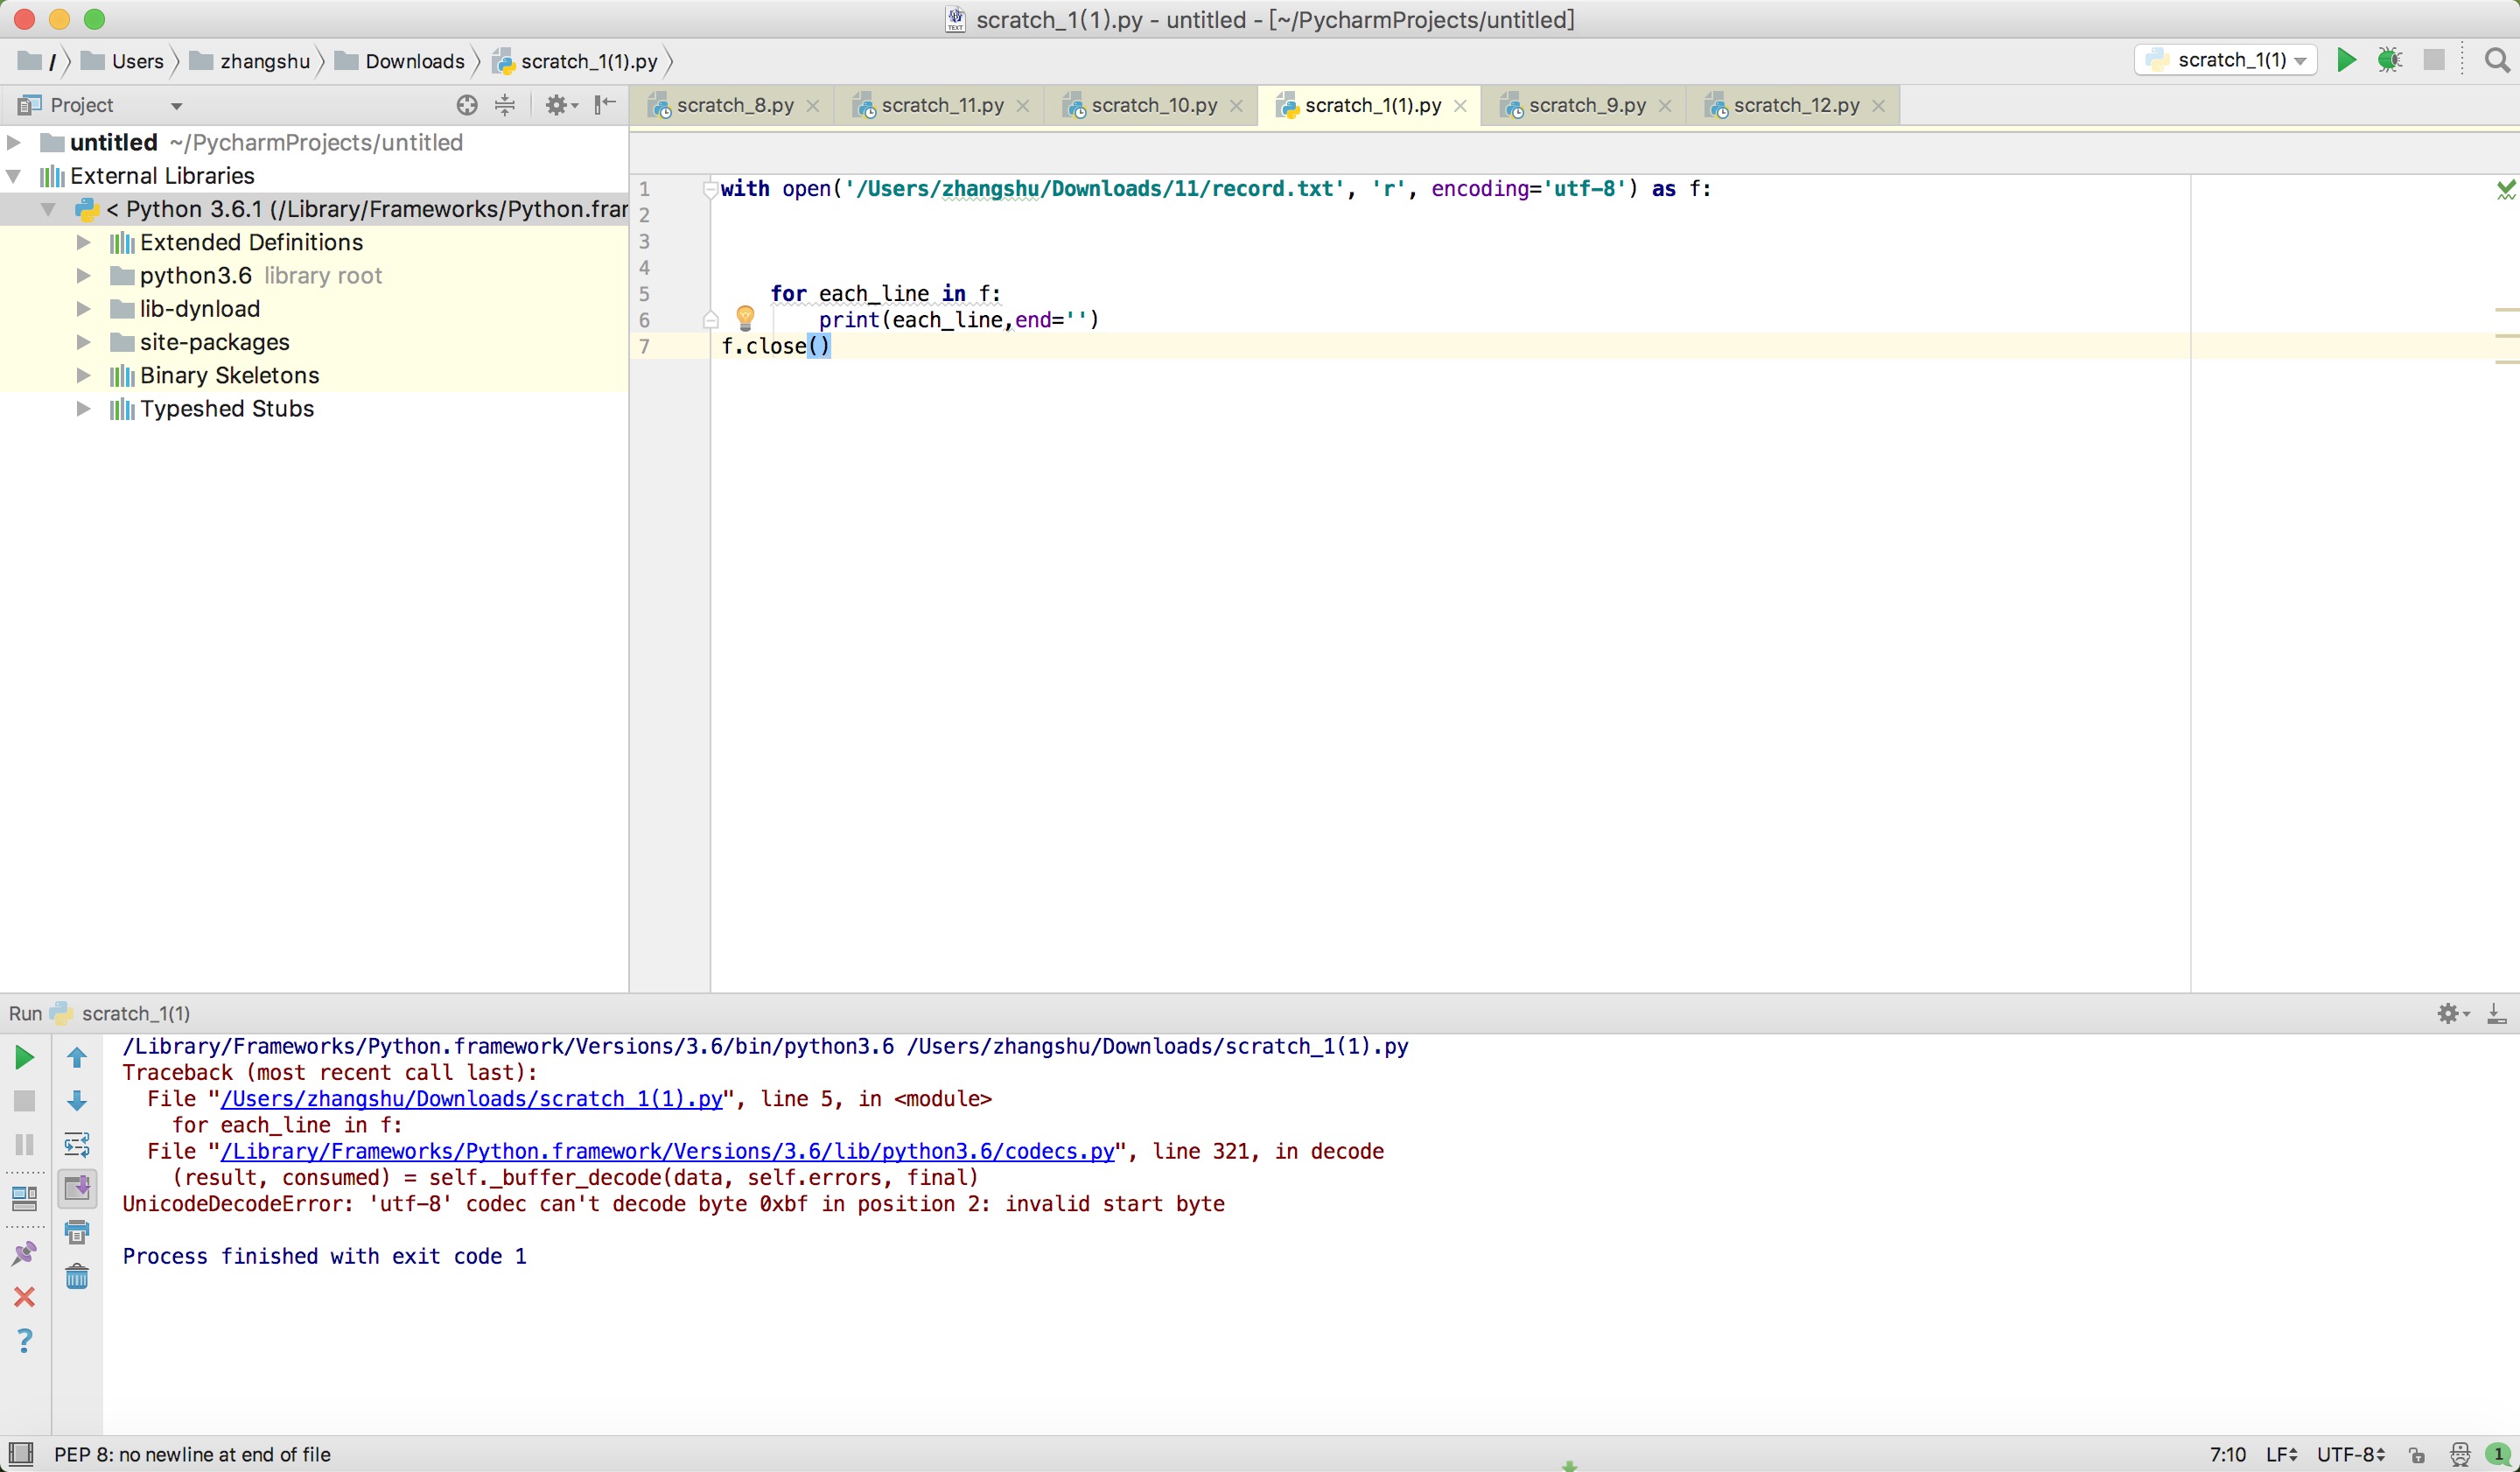Click zhangshu breadcrumb
2520x1472 pixels.
point(250,61)
